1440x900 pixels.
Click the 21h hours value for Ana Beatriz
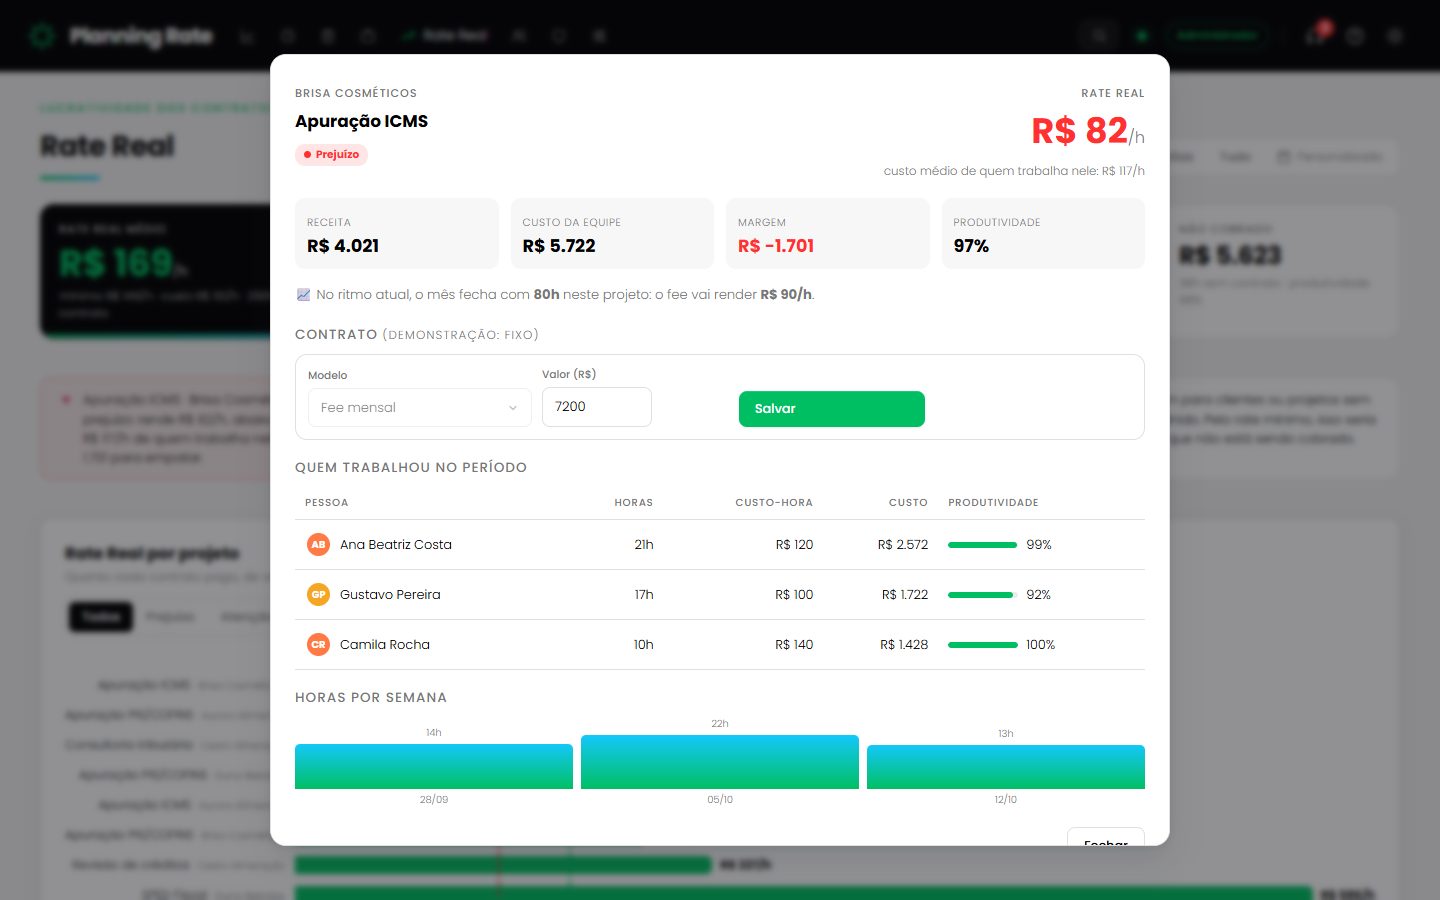[644, 545]
